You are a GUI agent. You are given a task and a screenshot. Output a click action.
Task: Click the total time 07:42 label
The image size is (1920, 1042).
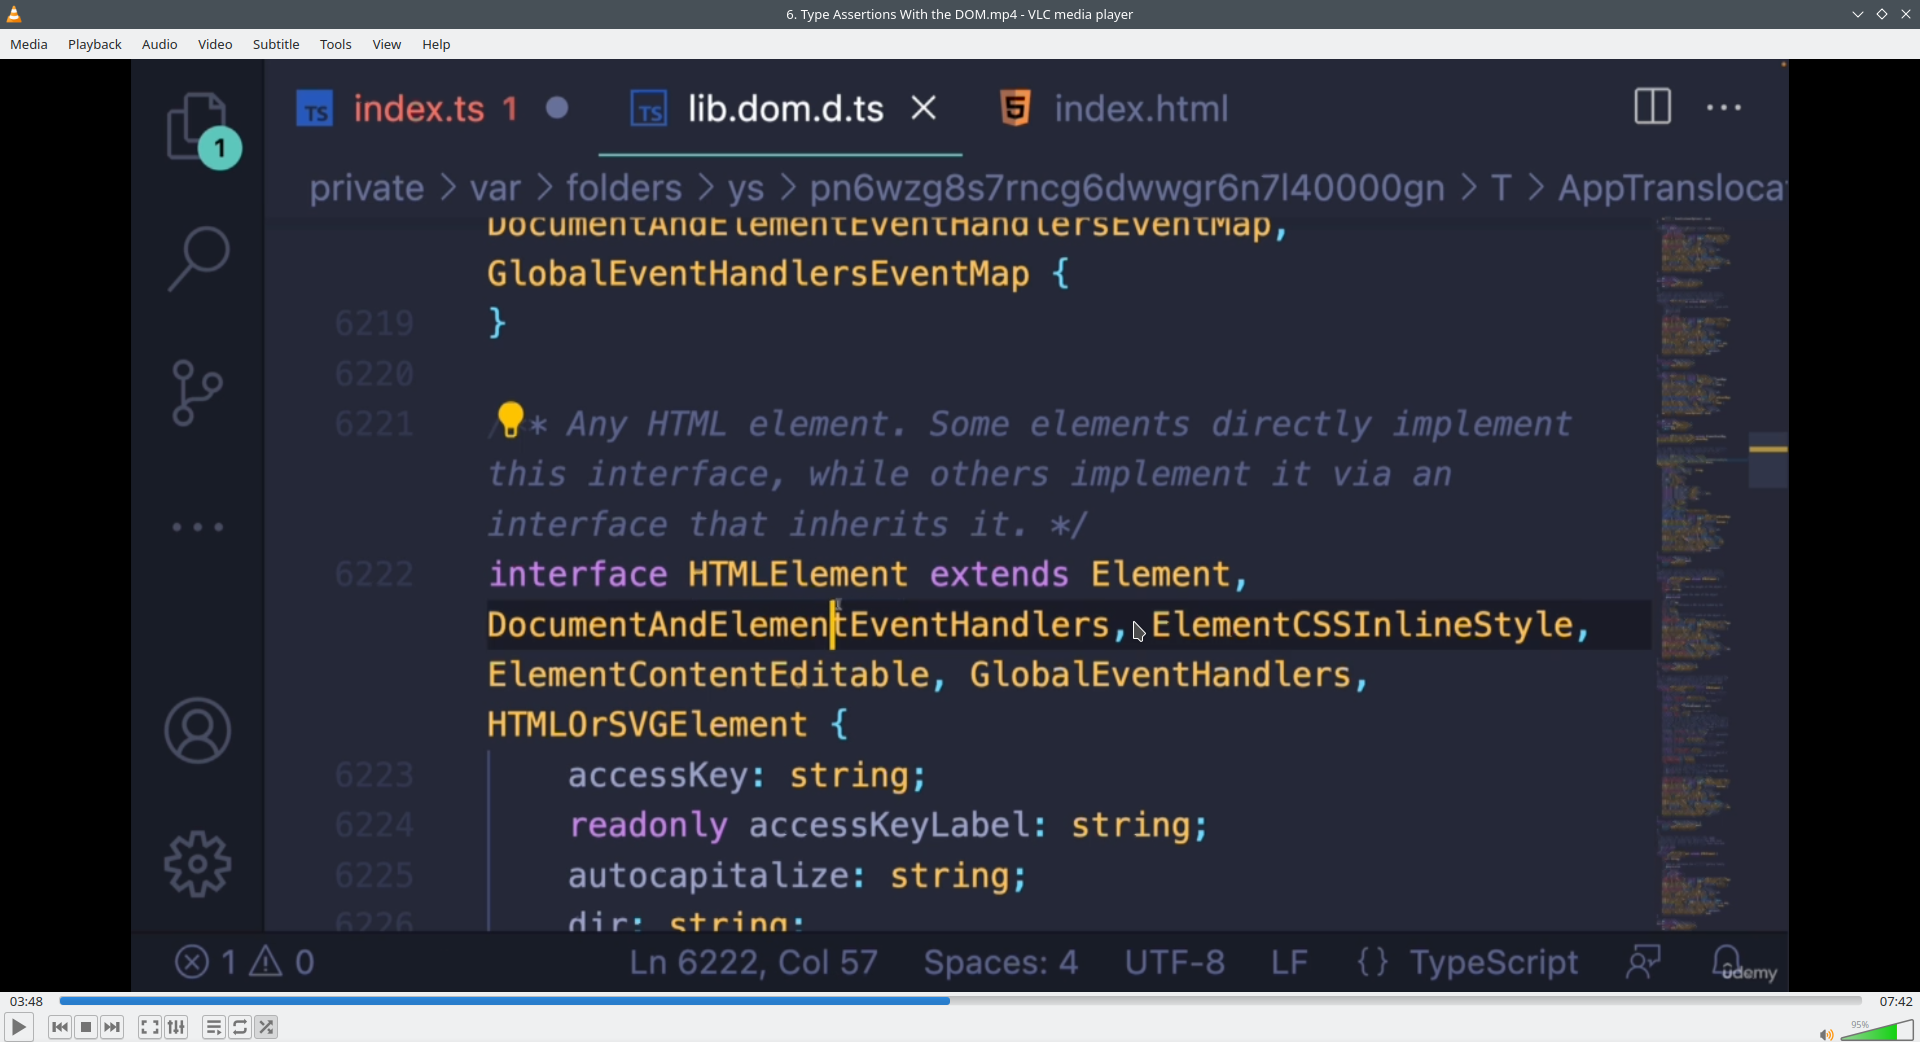coord(1895,1001)
